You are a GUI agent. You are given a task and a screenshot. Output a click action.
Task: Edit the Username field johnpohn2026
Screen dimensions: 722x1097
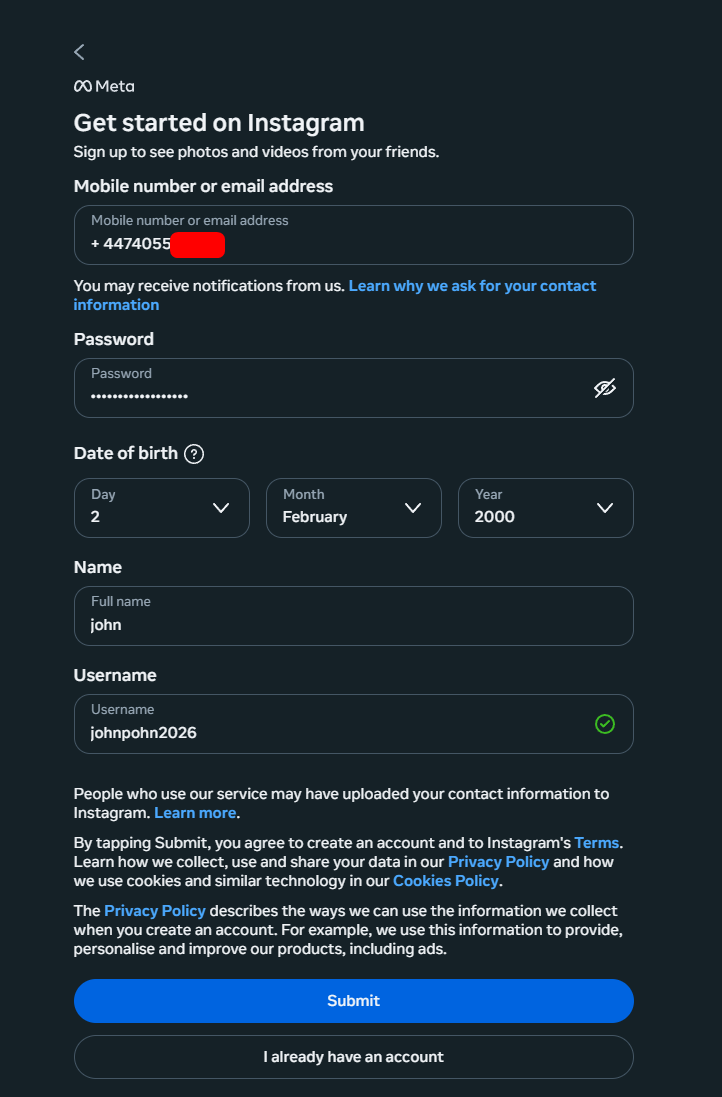pos(353,724)
